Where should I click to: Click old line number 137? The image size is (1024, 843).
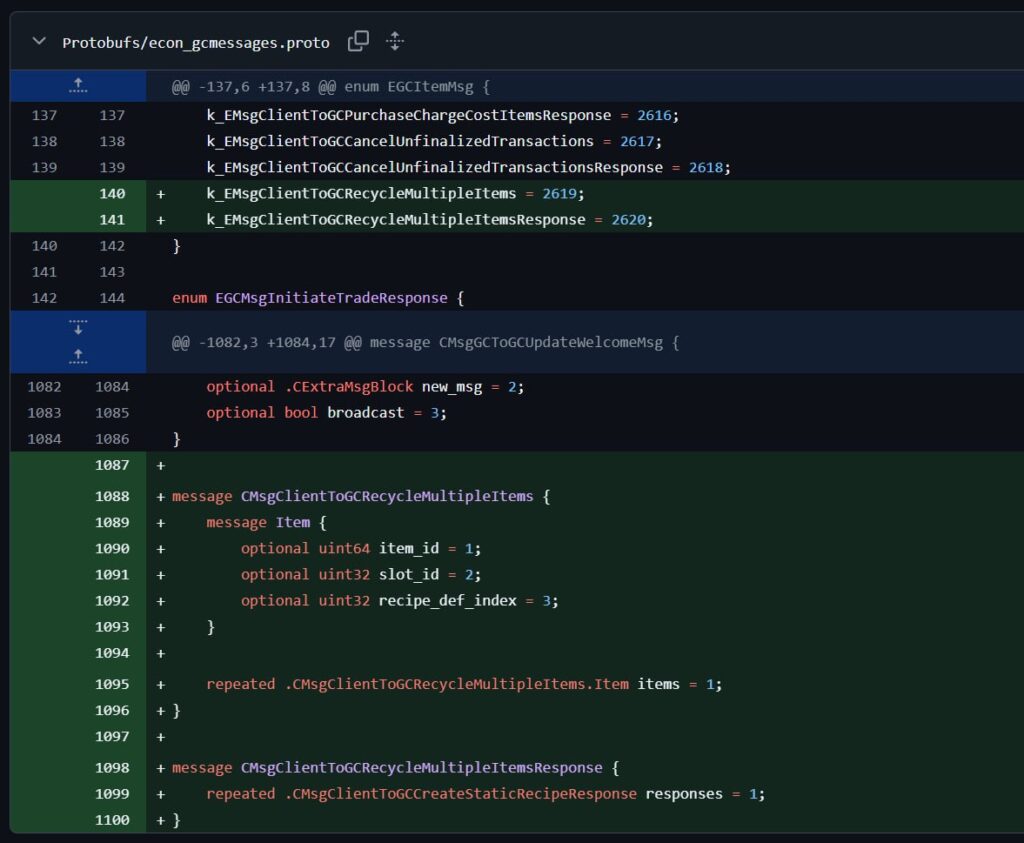click(44, 116)
